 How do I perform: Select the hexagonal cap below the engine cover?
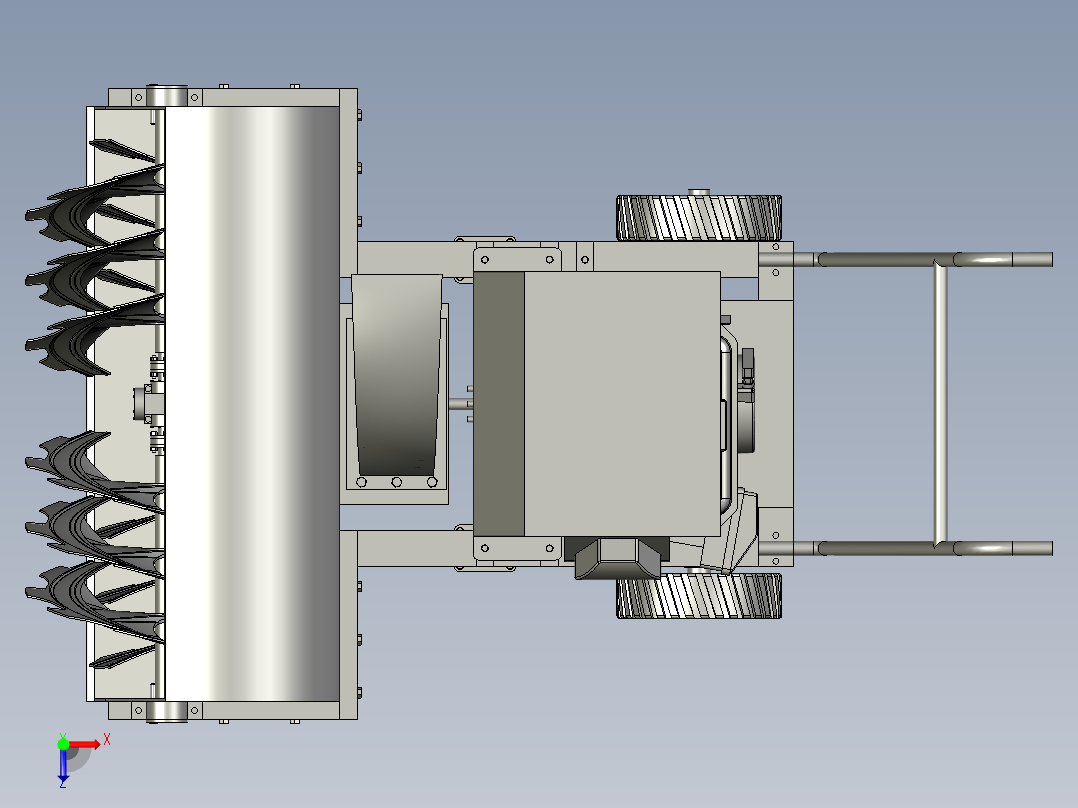coord(617,558)
